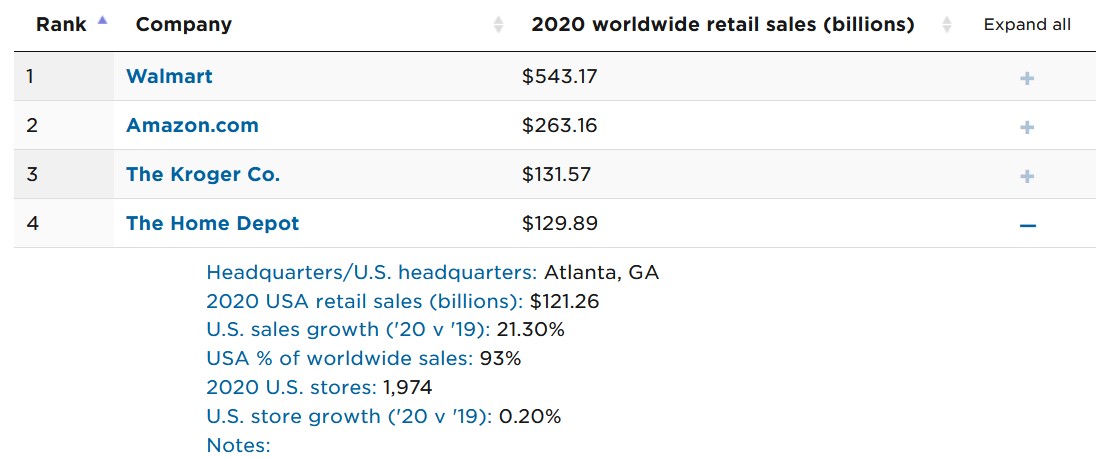The width and height of the screenshot is (1106, 458).
Task: Sort by Rank column header
Action: (60, 25)
